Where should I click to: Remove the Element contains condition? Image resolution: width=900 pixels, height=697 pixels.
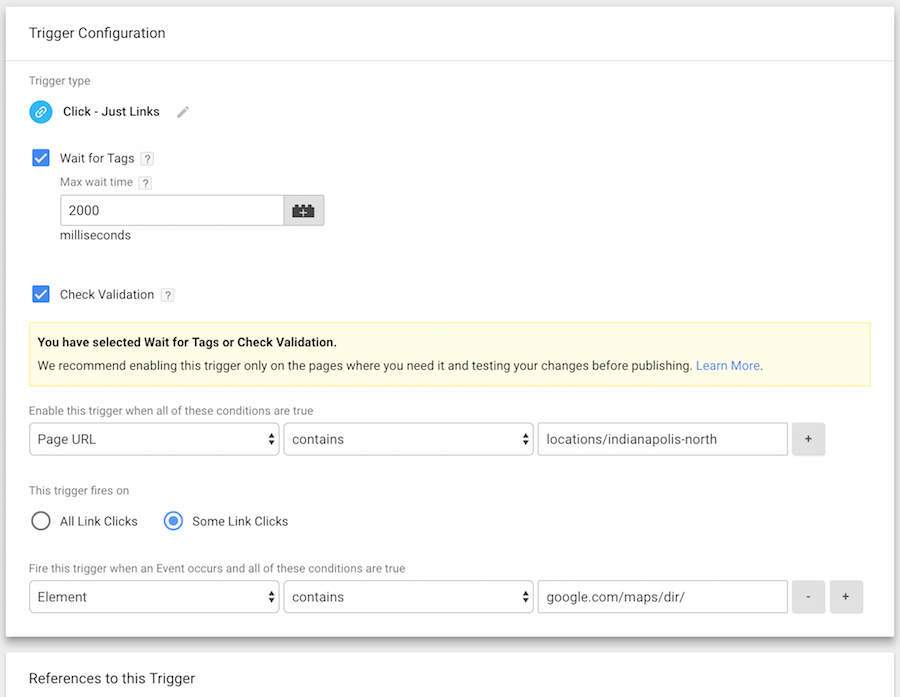(808, 596)
